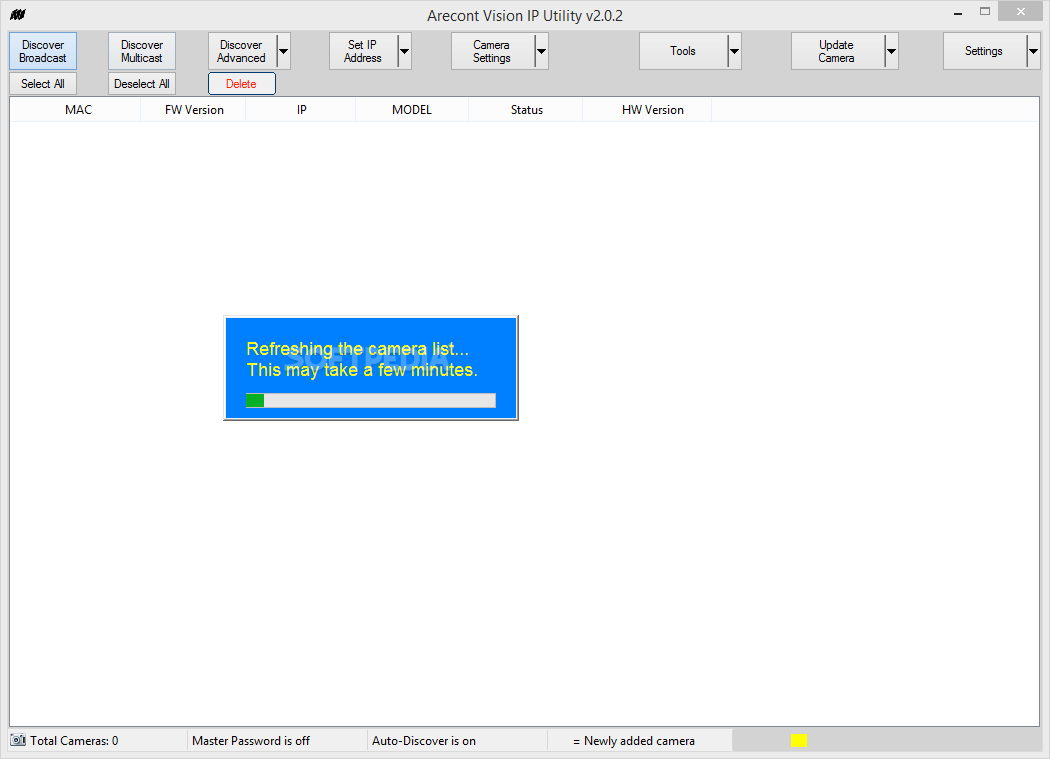Select All cameras
This screenshot has height=759, width=1050.
tap(43, 84)
